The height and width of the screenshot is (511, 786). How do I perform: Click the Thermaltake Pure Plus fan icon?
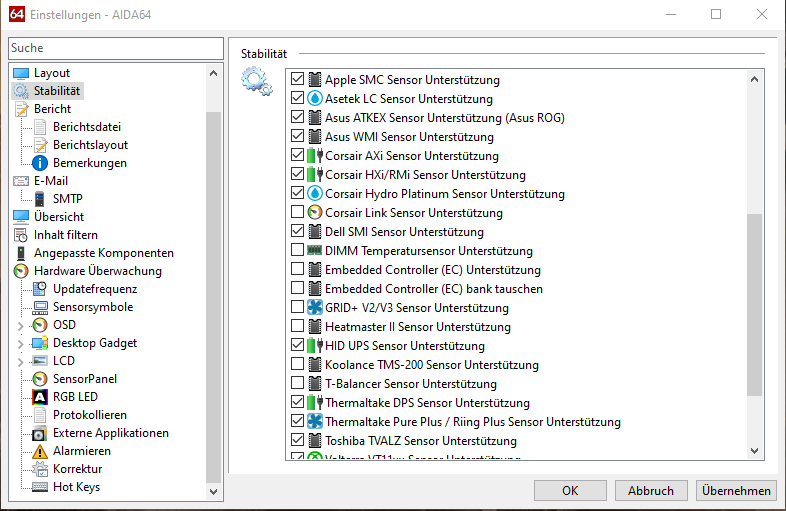pyautogui.click(x=315, y=422)
